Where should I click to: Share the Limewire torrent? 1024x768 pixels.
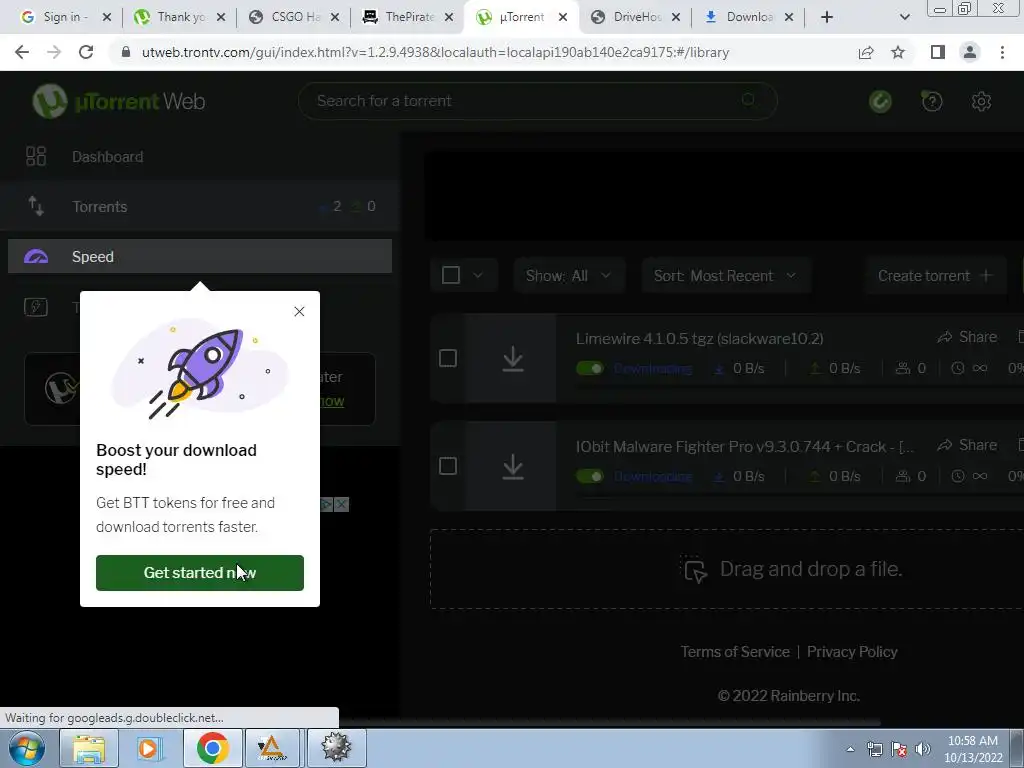pyautogui.click(x=967, y=337)
